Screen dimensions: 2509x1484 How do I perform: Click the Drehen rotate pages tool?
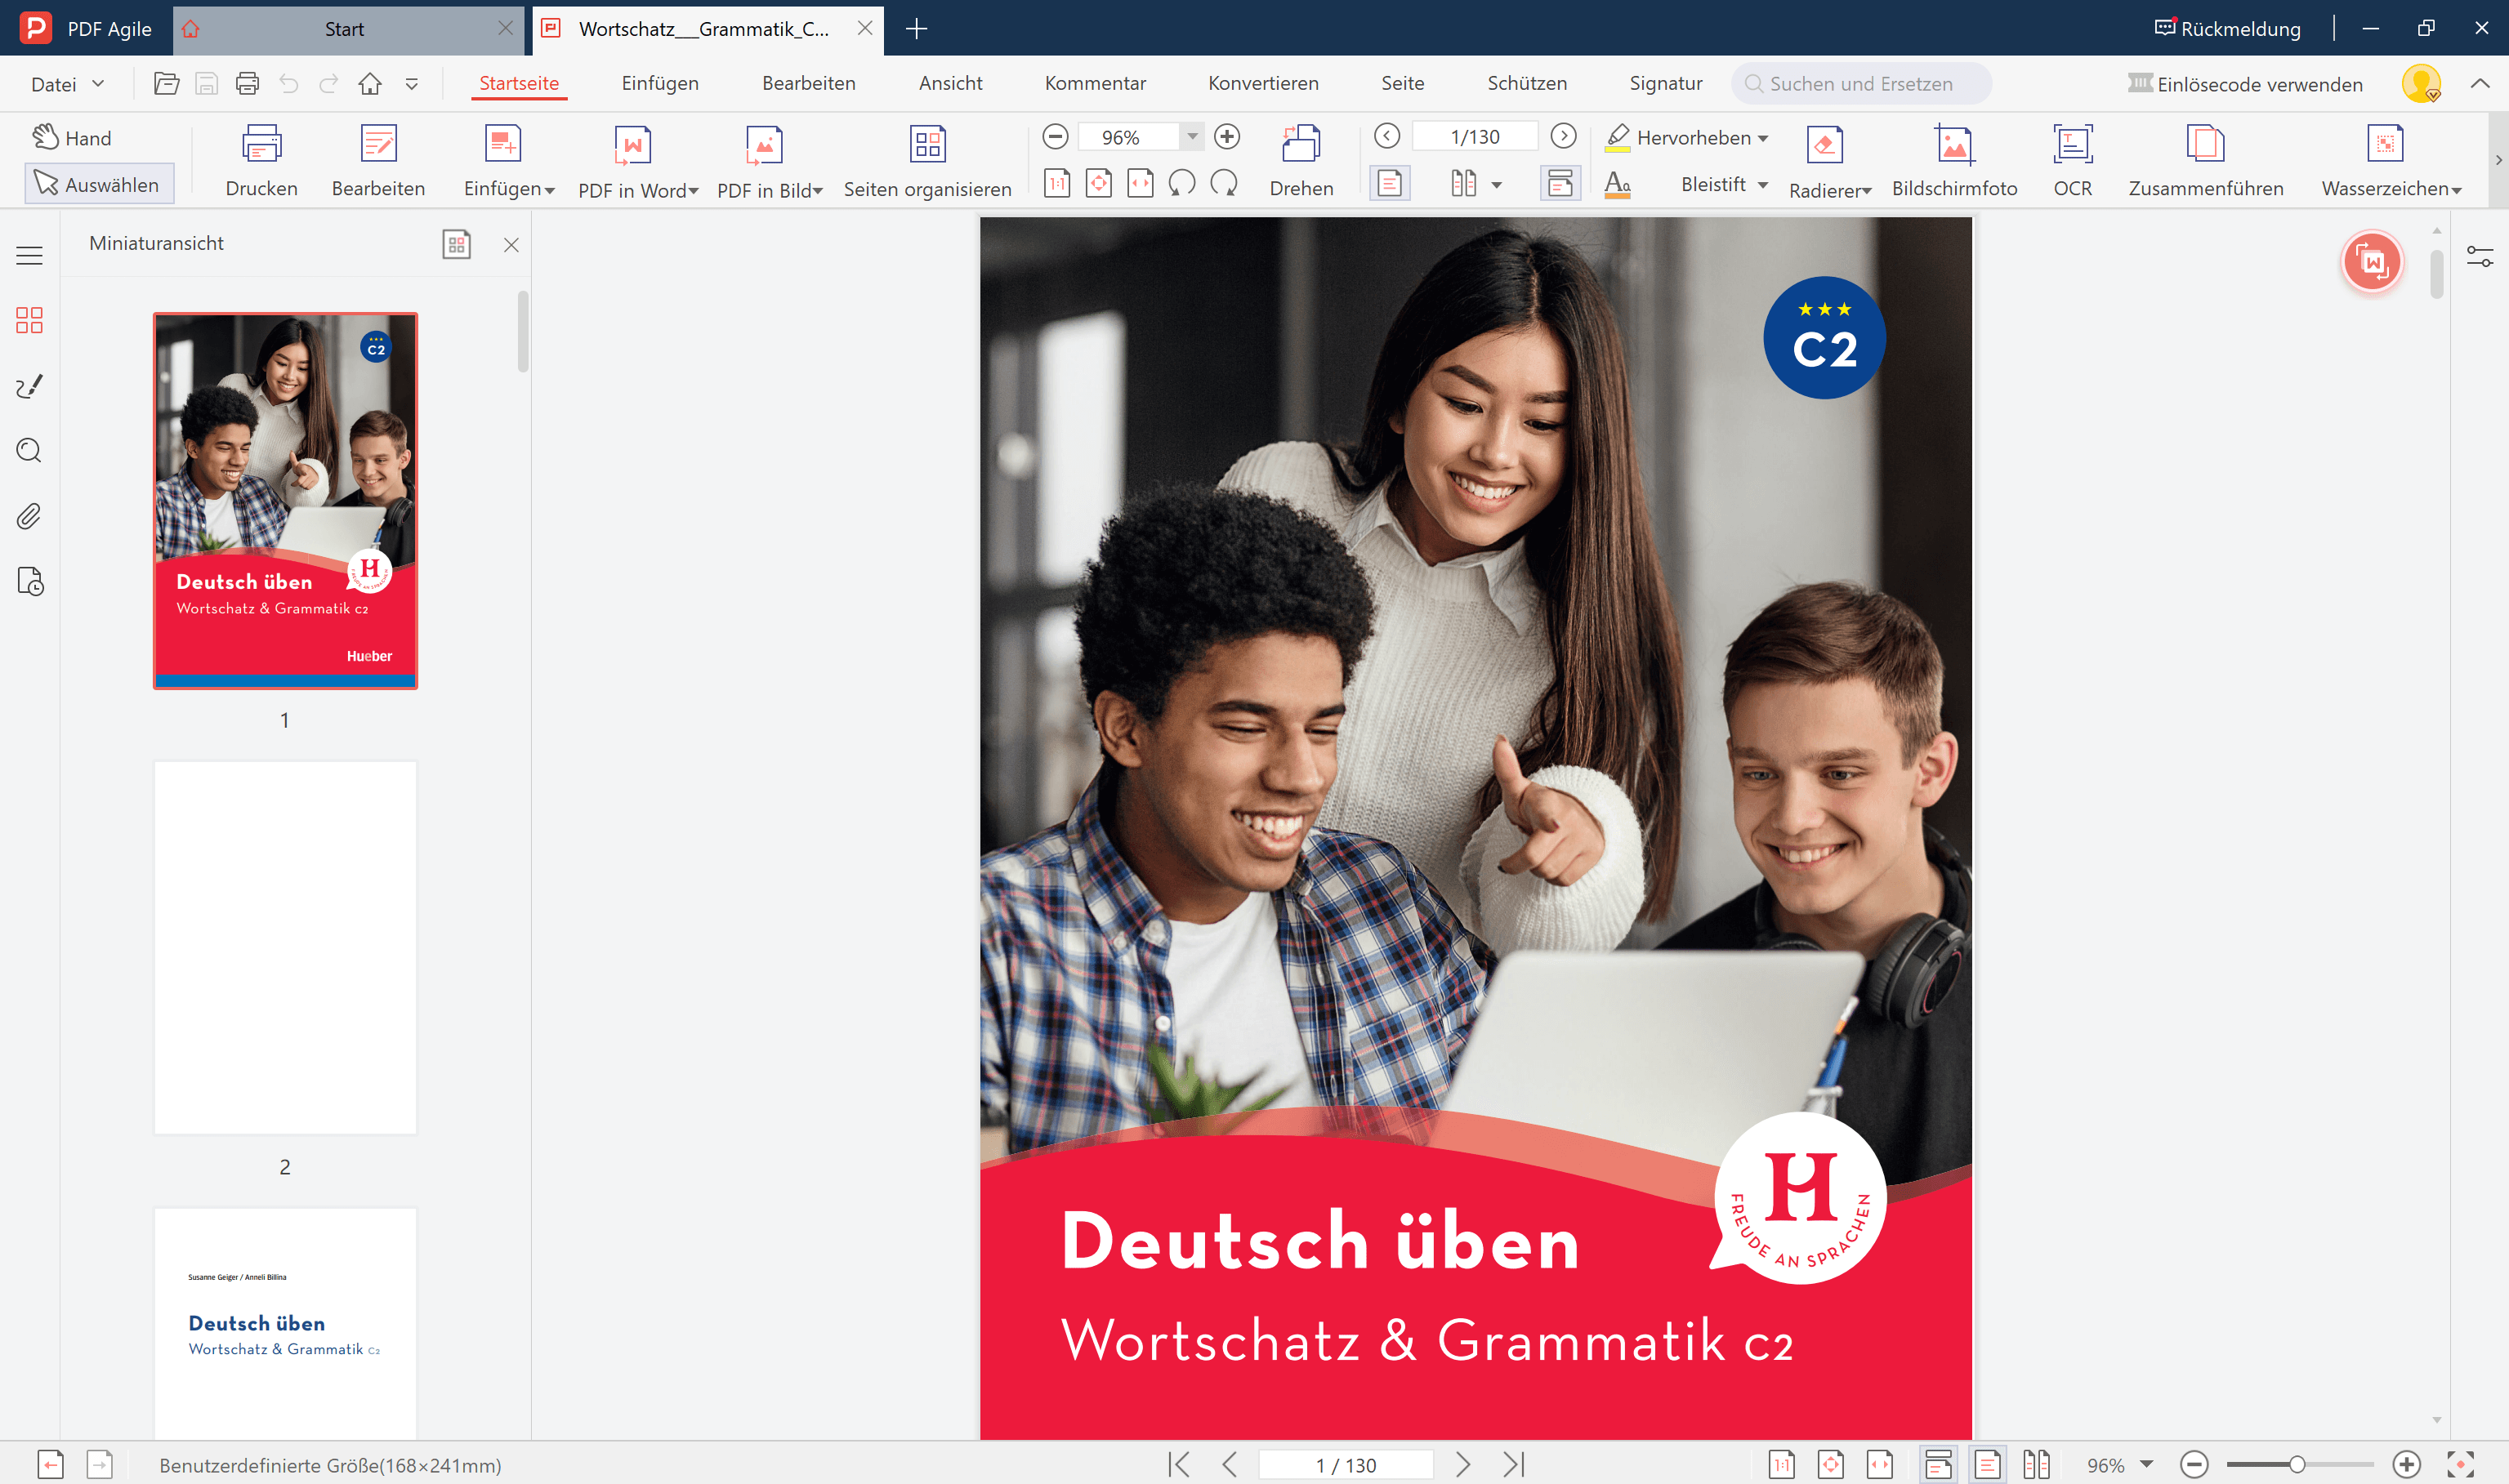[1301, 160]
